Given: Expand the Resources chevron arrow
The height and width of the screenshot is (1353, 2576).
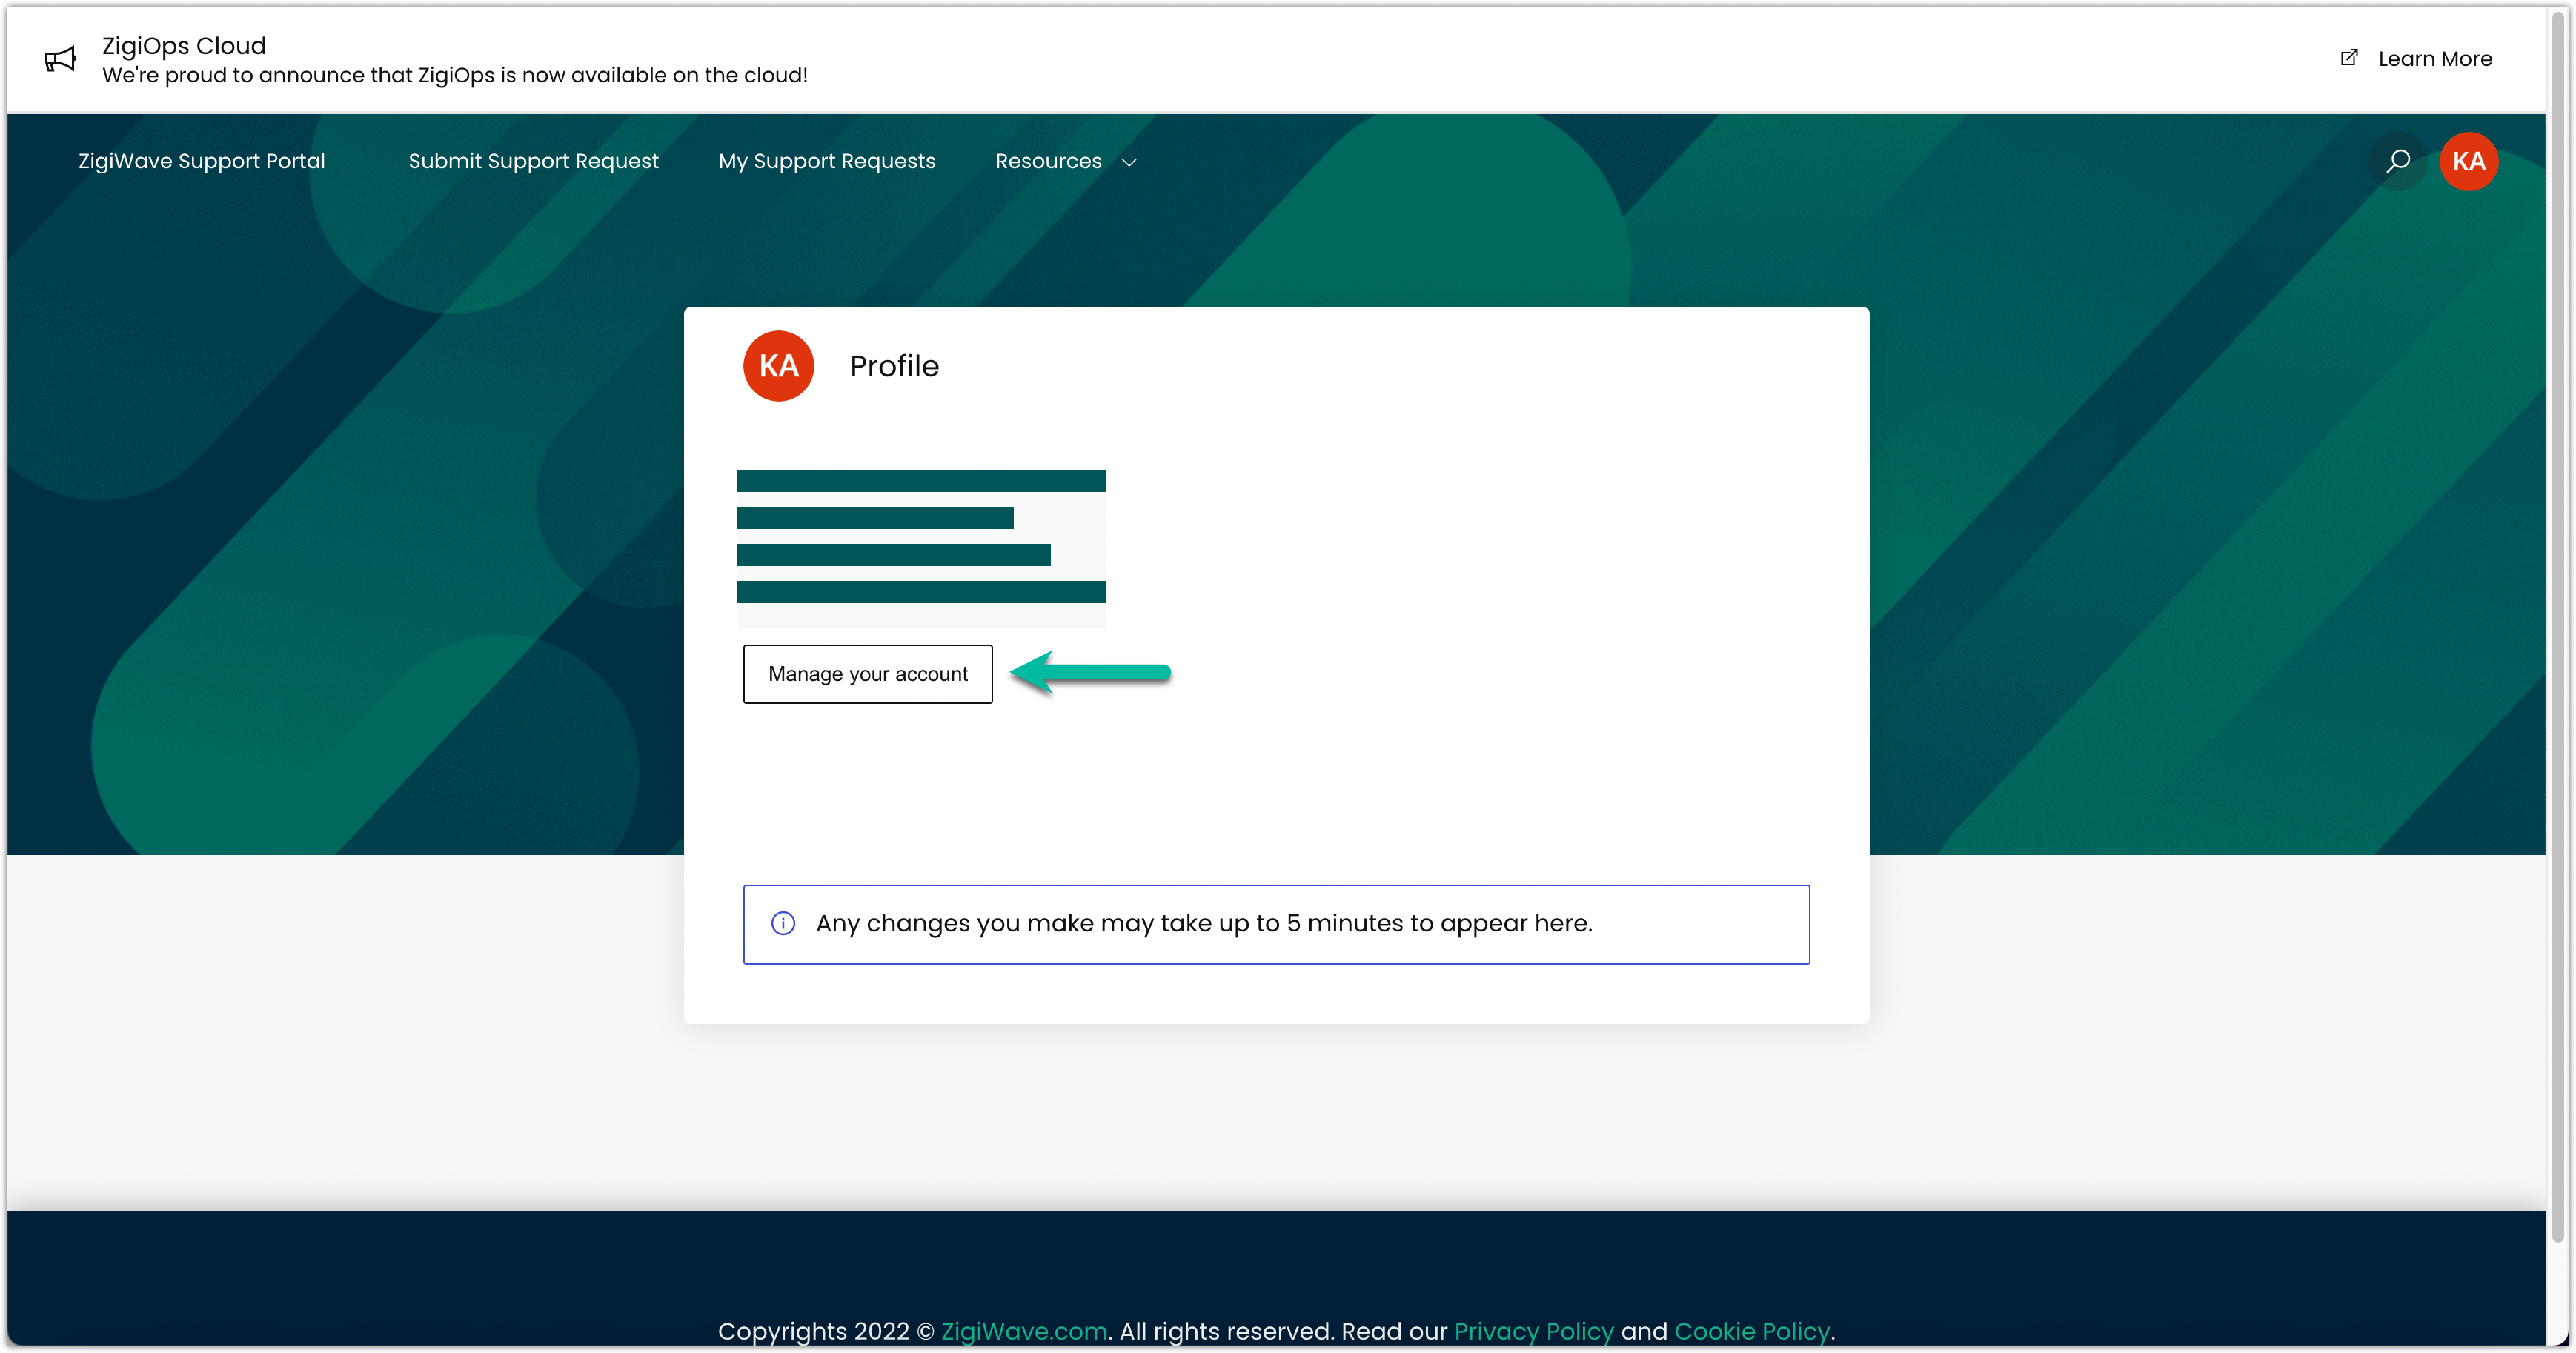Looking at the screenshot, I should (x=1129, y=162).
